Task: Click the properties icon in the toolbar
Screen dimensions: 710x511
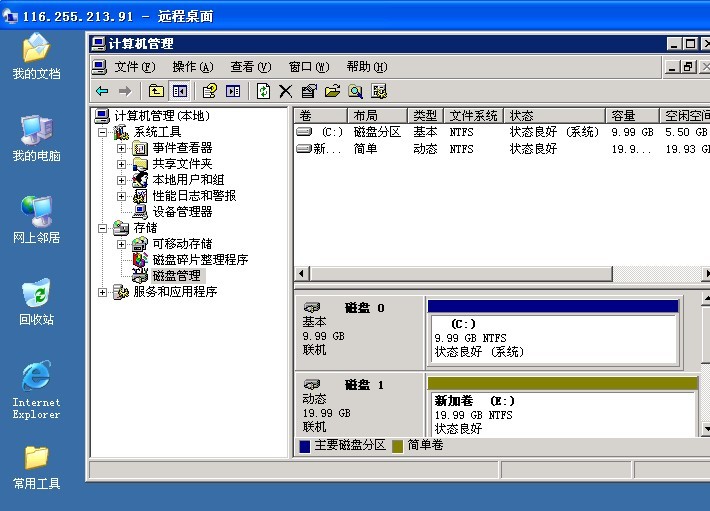Action: [x=309, y=91]
